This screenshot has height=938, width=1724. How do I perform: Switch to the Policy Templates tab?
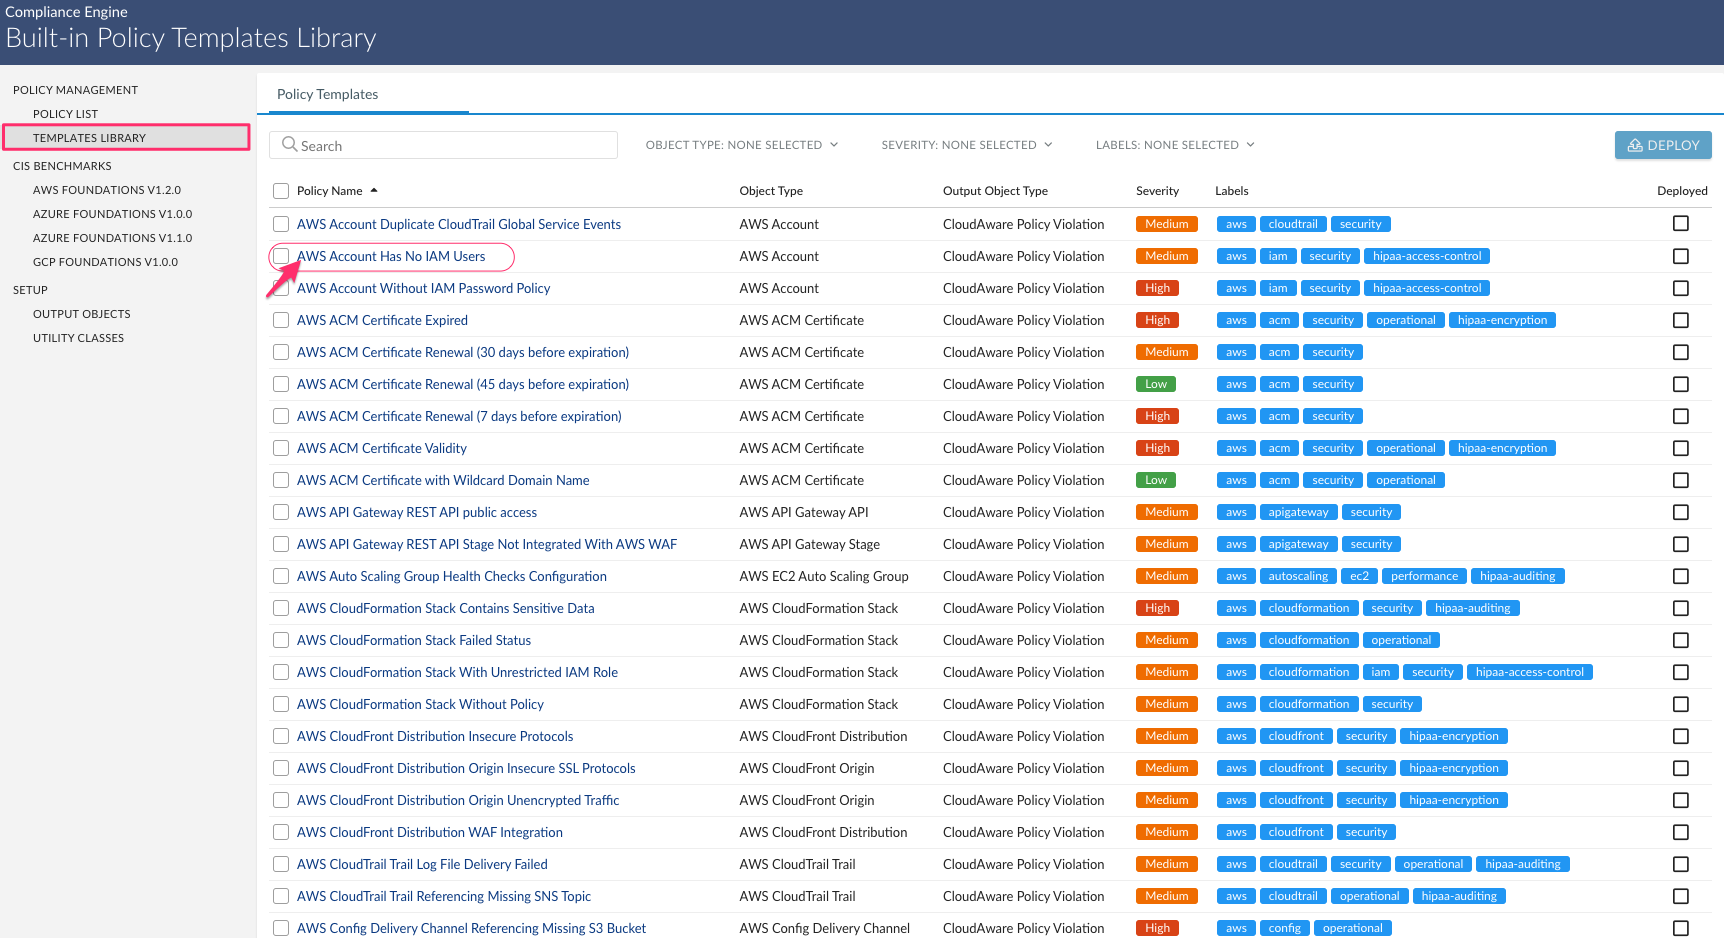point(327,94)
